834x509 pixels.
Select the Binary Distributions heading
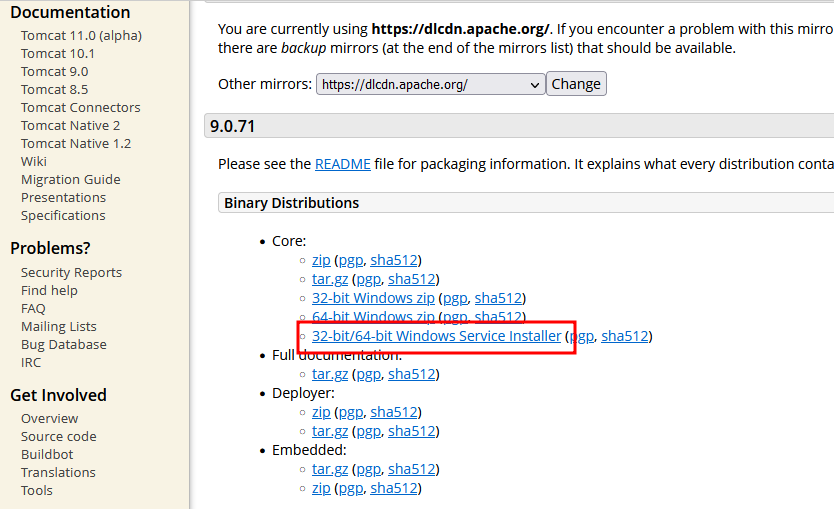click(291, 203)
